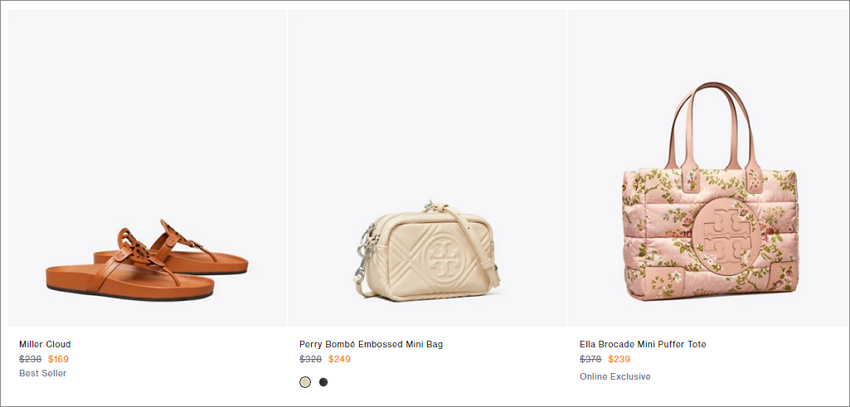Viewport: 850px width, 407px height.
Task: Click the crossed-out $328 original price
Action: (311, 359)
